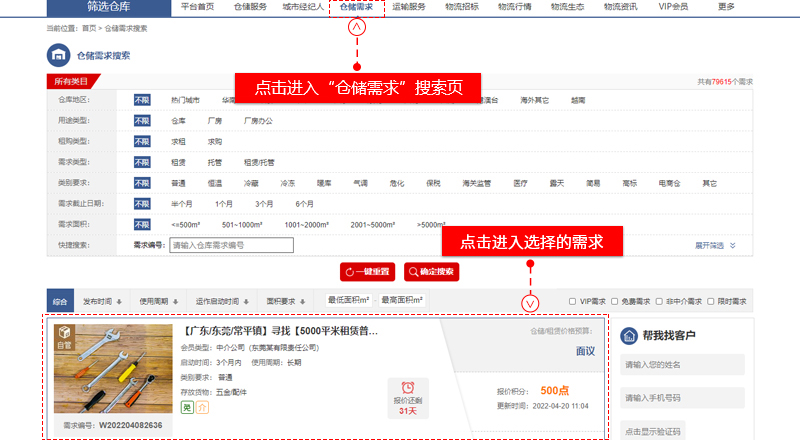800x440 pixels.
Task: Enable the VIP需求 checkbox
Action: [572, 301]
